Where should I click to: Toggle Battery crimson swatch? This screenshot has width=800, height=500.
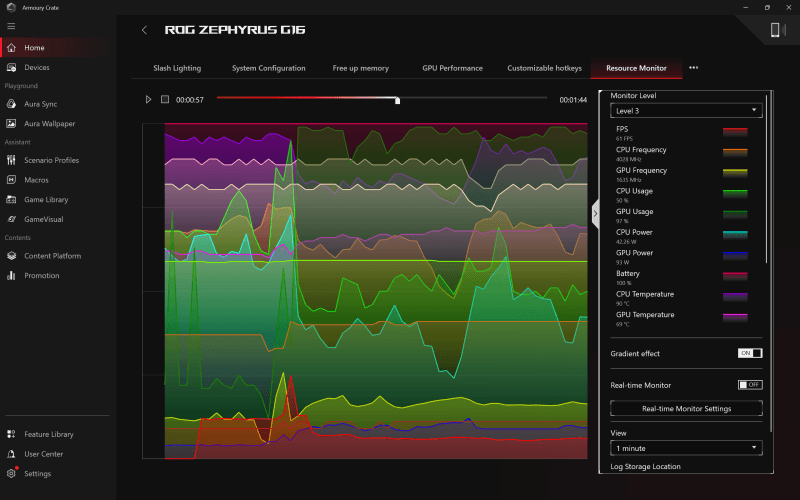[x=735, y=277]
